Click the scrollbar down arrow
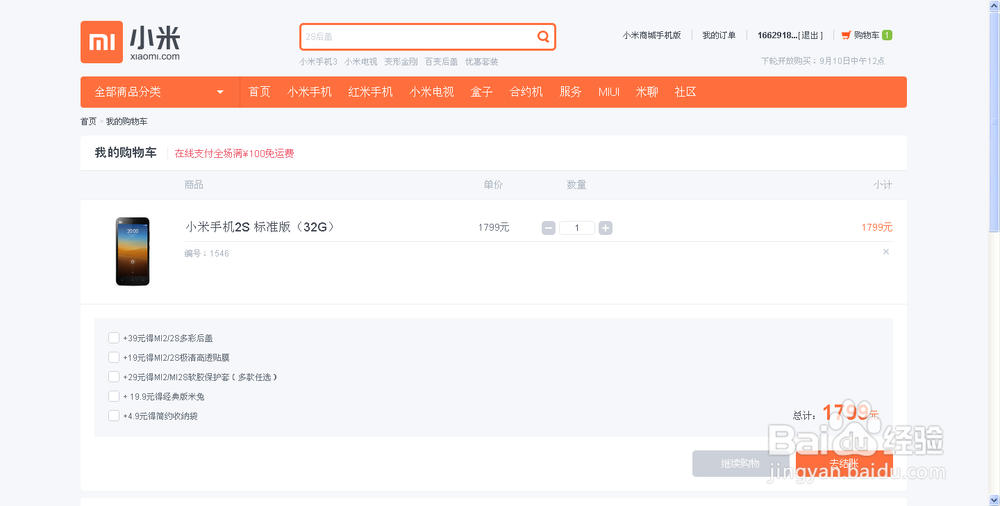1000x506 pixels. tap(994, 500)
